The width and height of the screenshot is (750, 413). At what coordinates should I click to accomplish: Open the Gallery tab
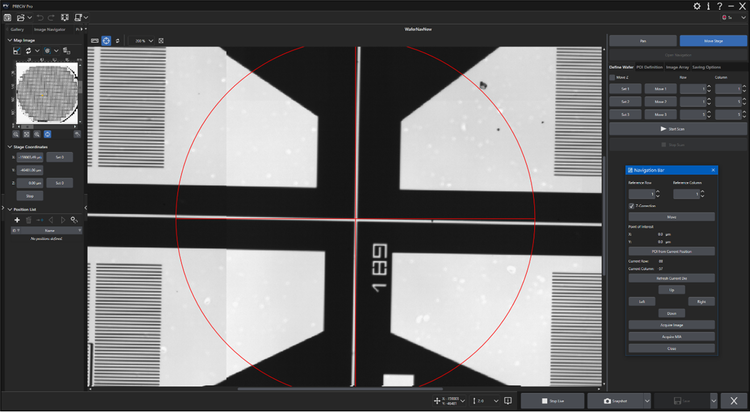click(x=17, y=29)
